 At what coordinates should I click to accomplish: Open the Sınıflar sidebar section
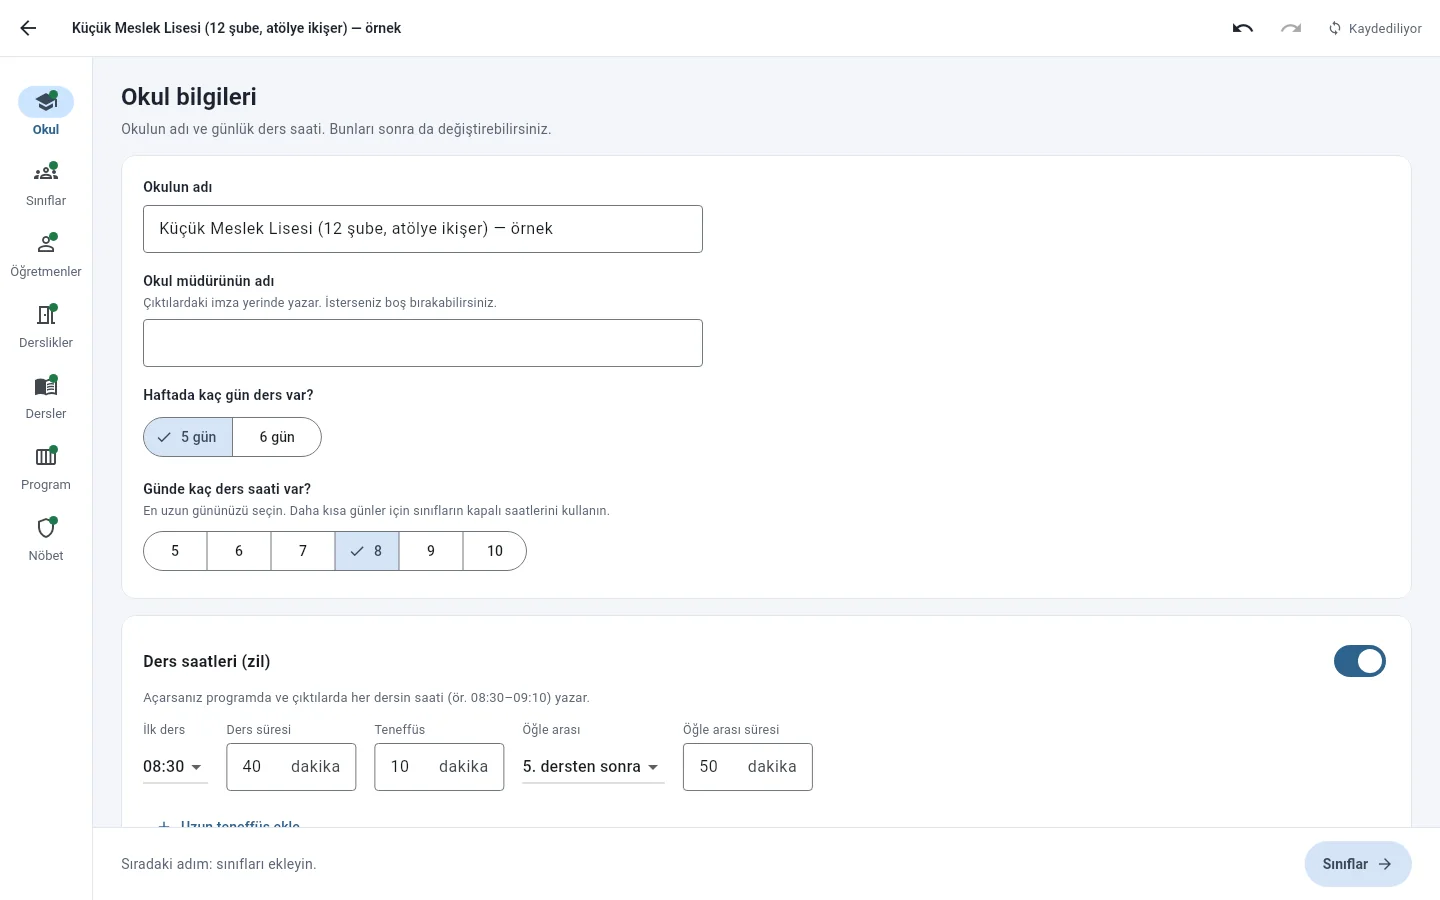click(46, 184)
